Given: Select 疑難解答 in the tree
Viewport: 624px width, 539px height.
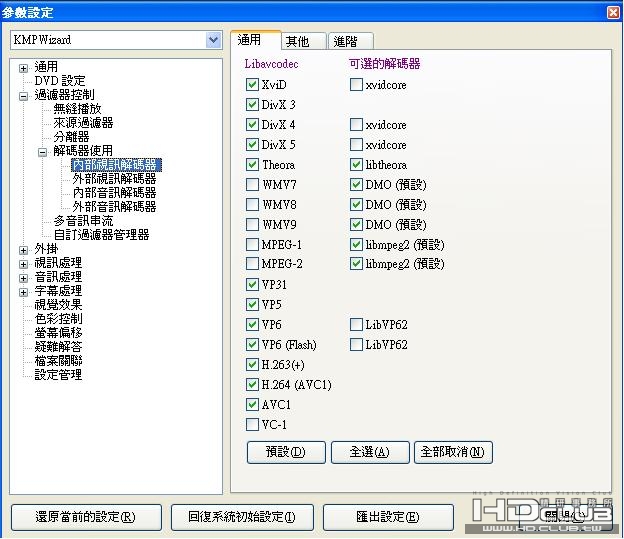Looking at the screenshot, I should 58,347.
